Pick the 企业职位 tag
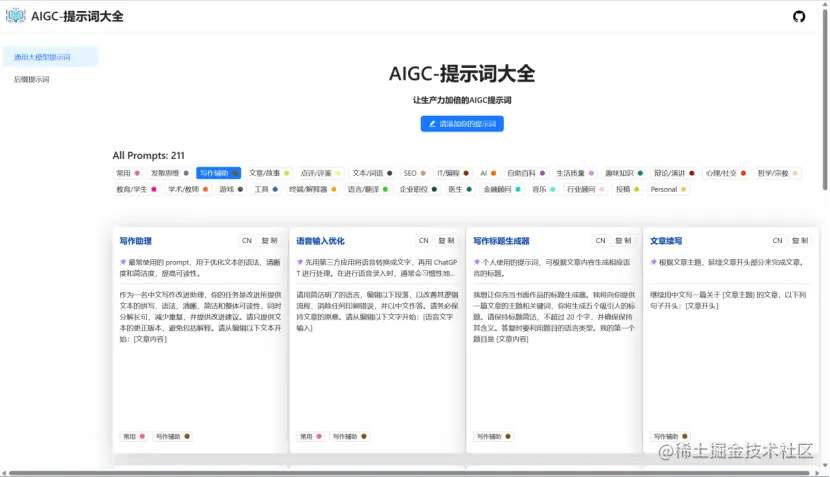 coord(418,189)
